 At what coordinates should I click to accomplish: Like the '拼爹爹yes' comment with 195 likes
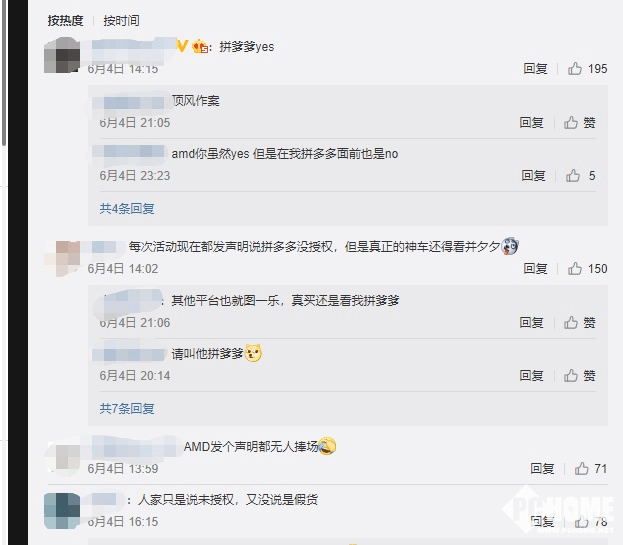pyautogui.click(x=575, y=69)
